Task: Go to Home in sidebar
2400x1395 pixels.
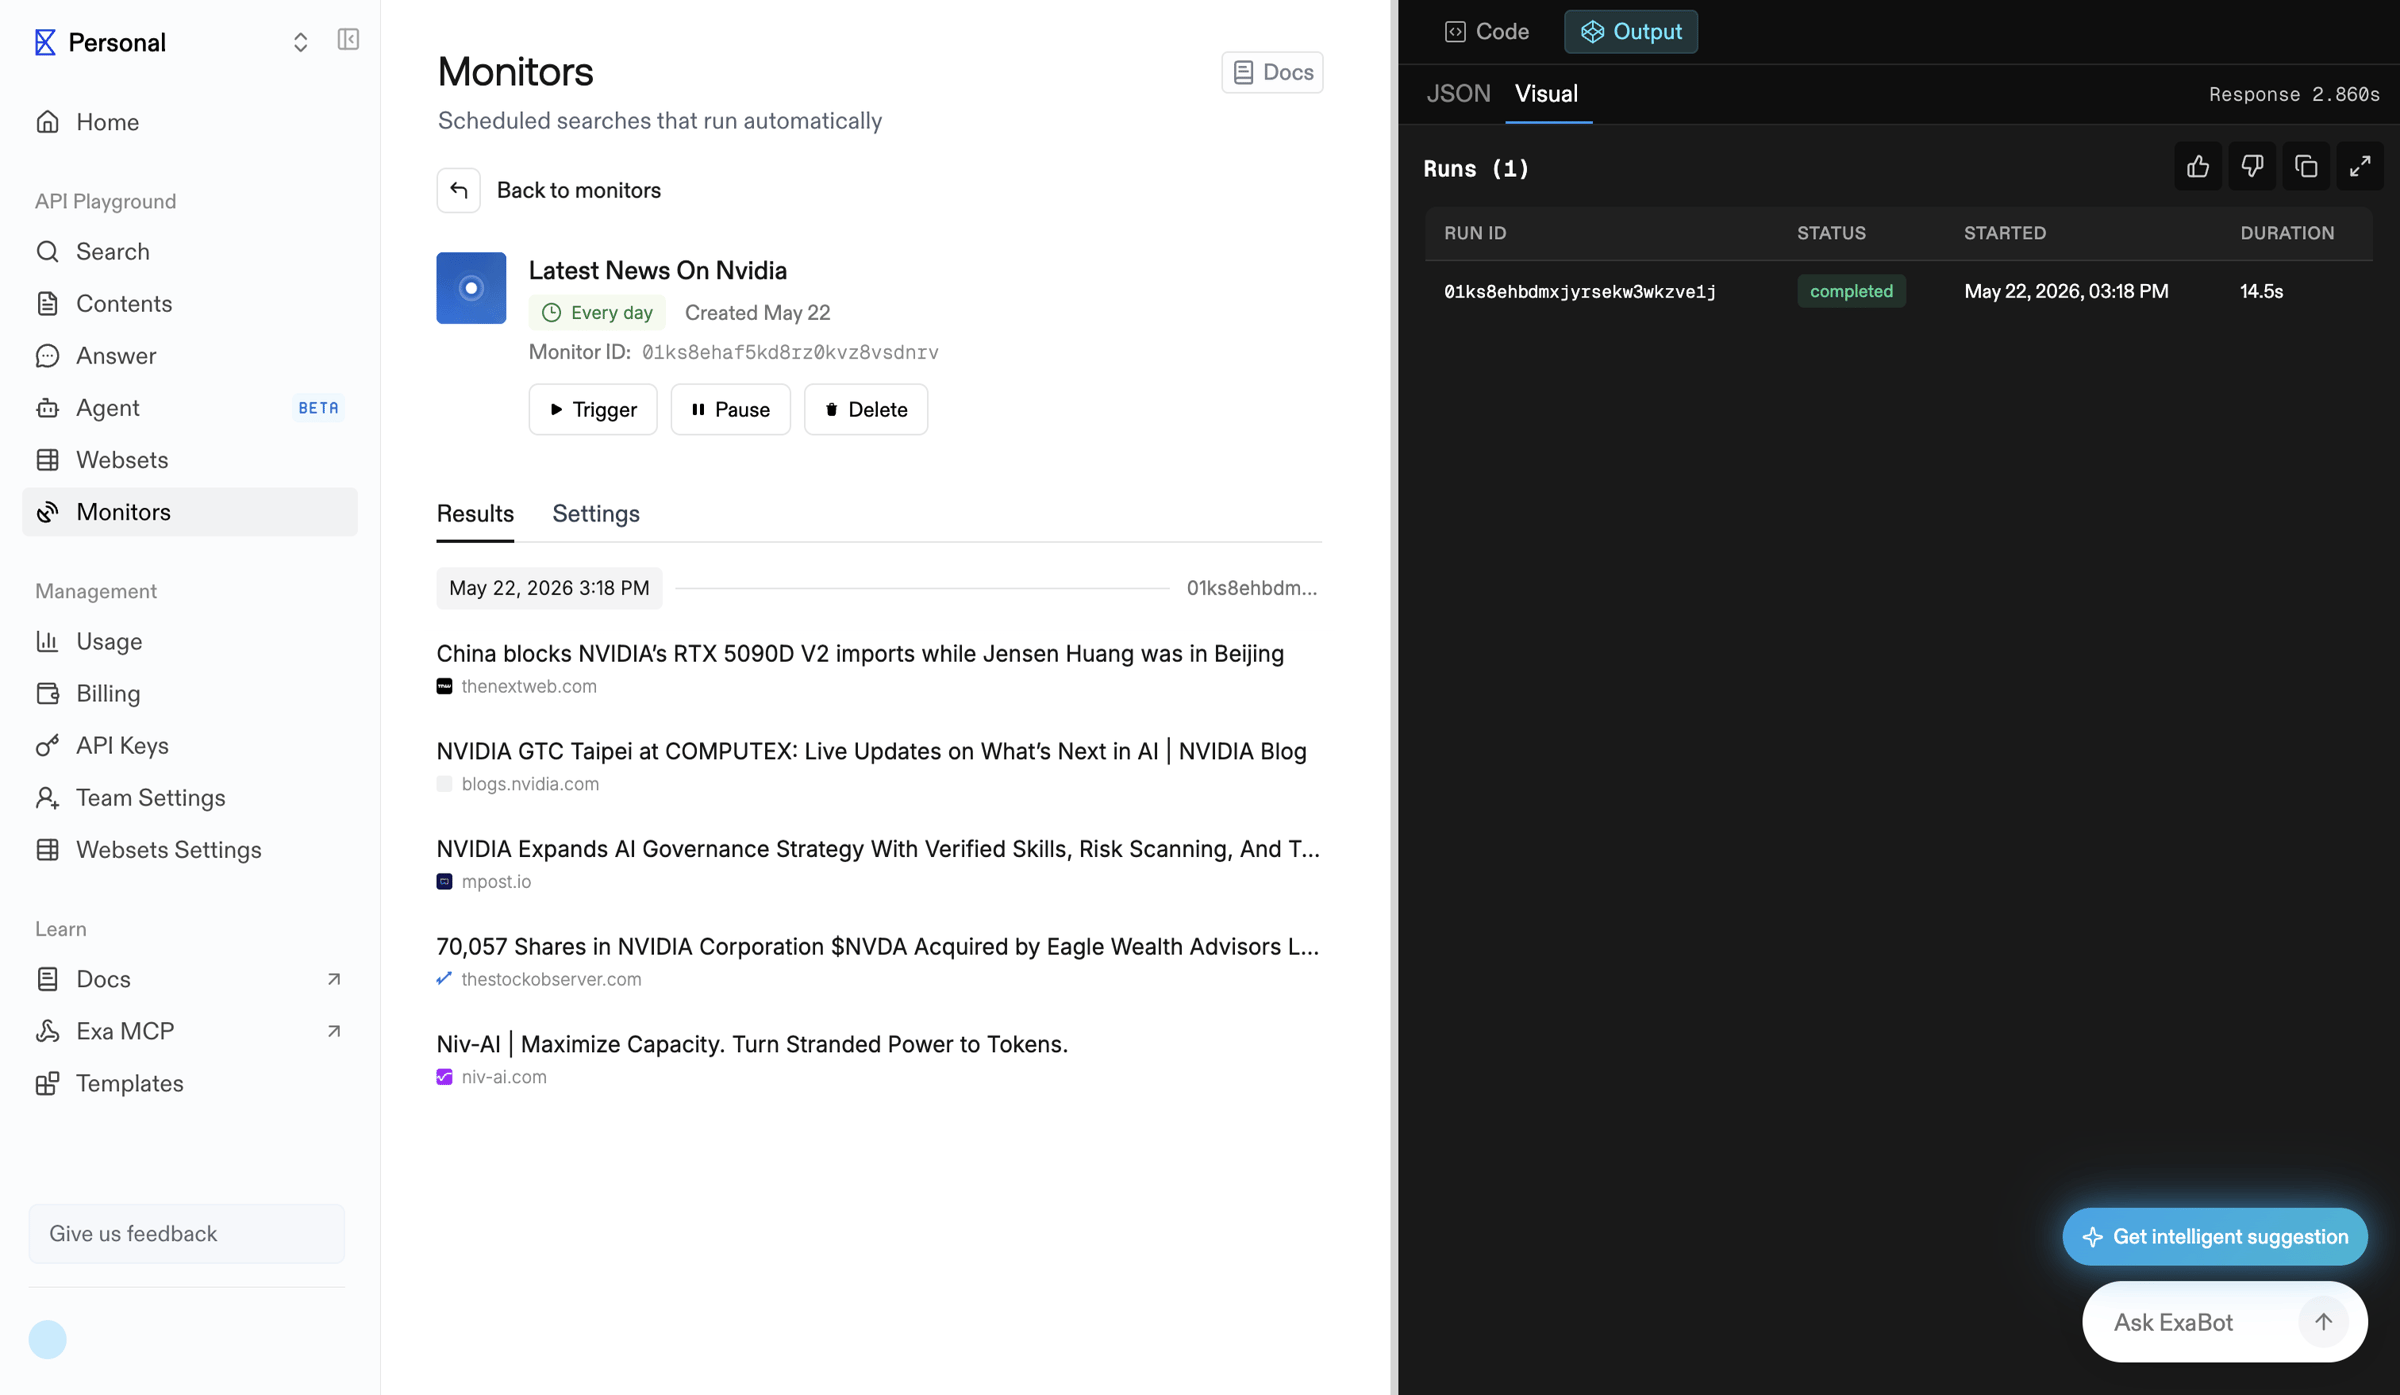Action: (190, 122)
